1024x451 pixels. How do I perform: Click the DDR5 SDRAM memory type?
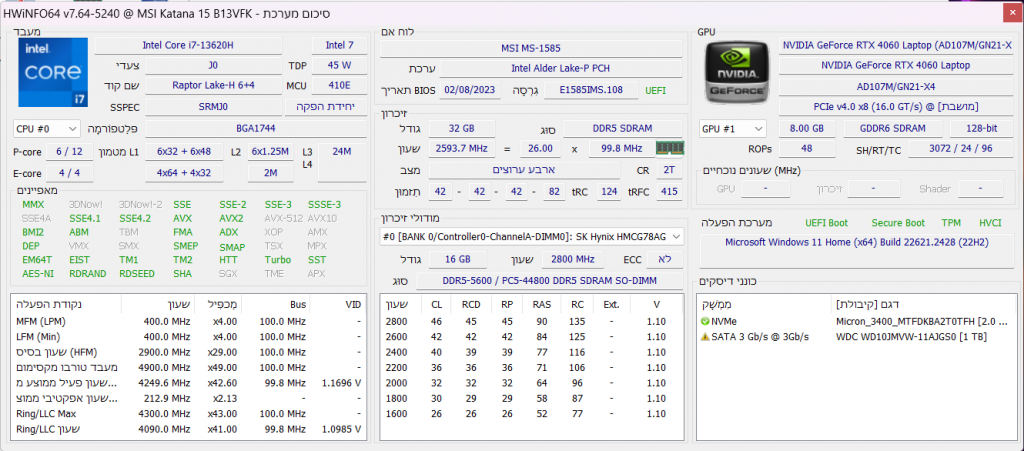[623, 129]
